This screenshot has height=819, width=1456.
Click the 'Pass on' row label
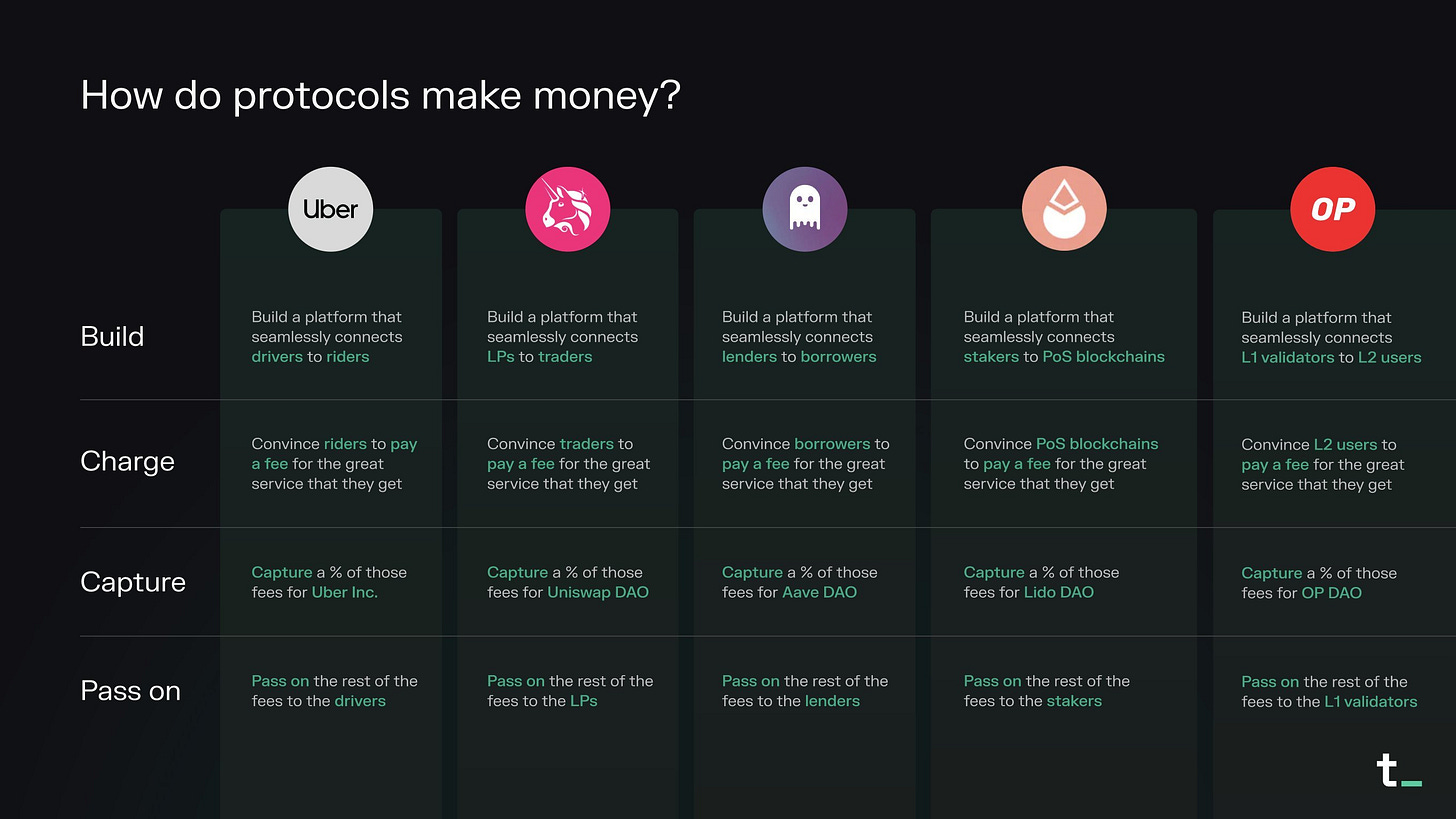[x=130, y=691]
